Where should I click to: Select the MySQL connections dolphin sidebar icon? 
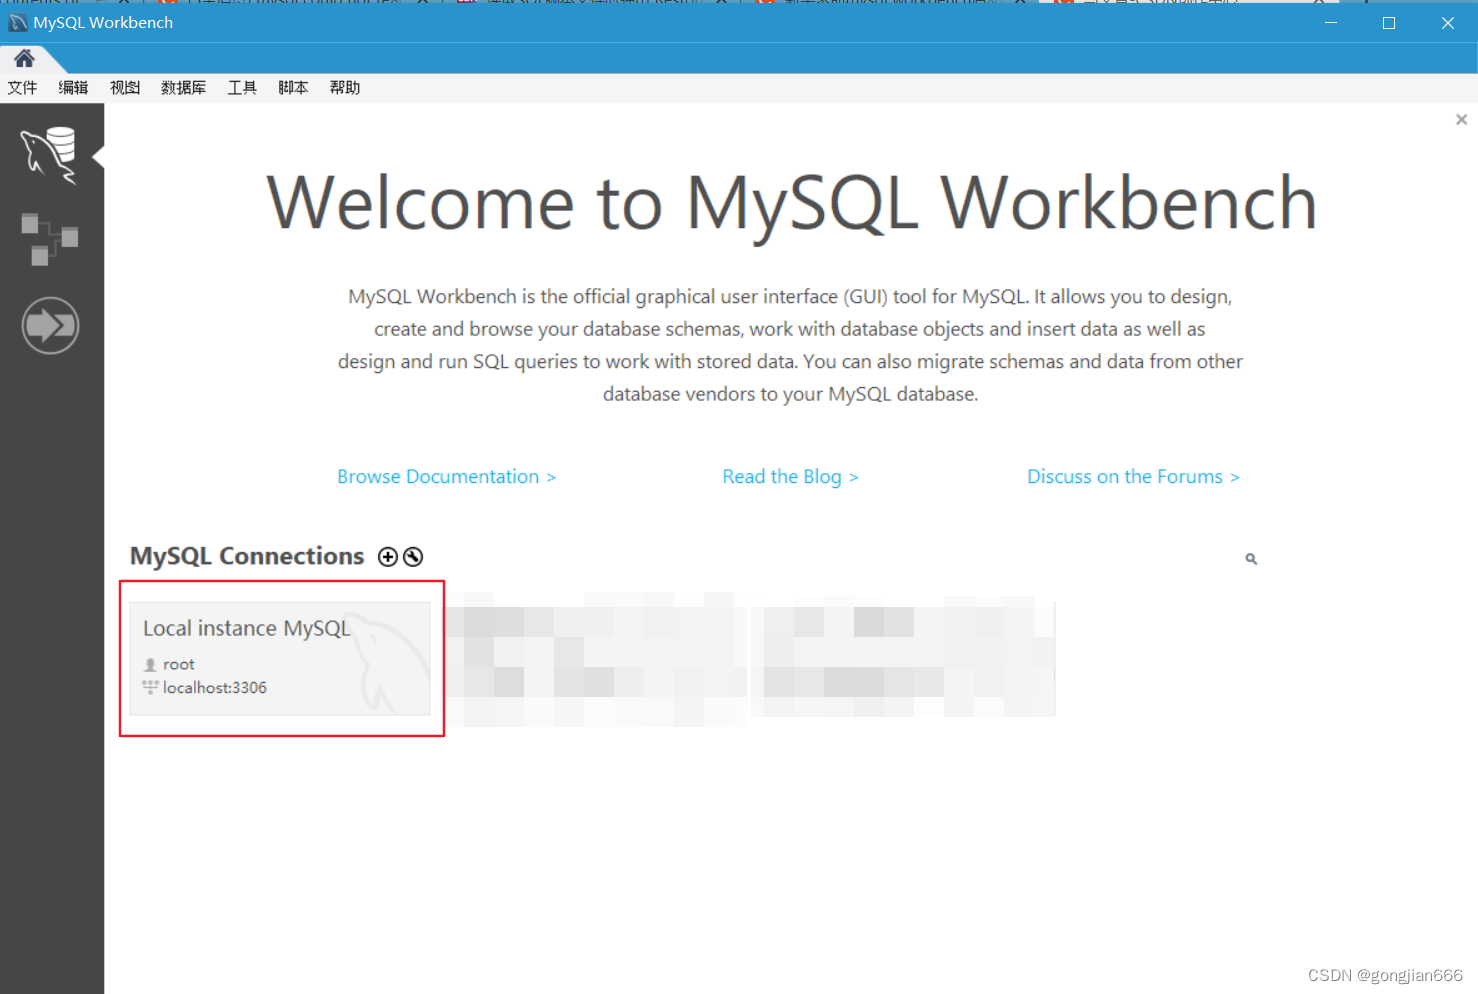50,155
